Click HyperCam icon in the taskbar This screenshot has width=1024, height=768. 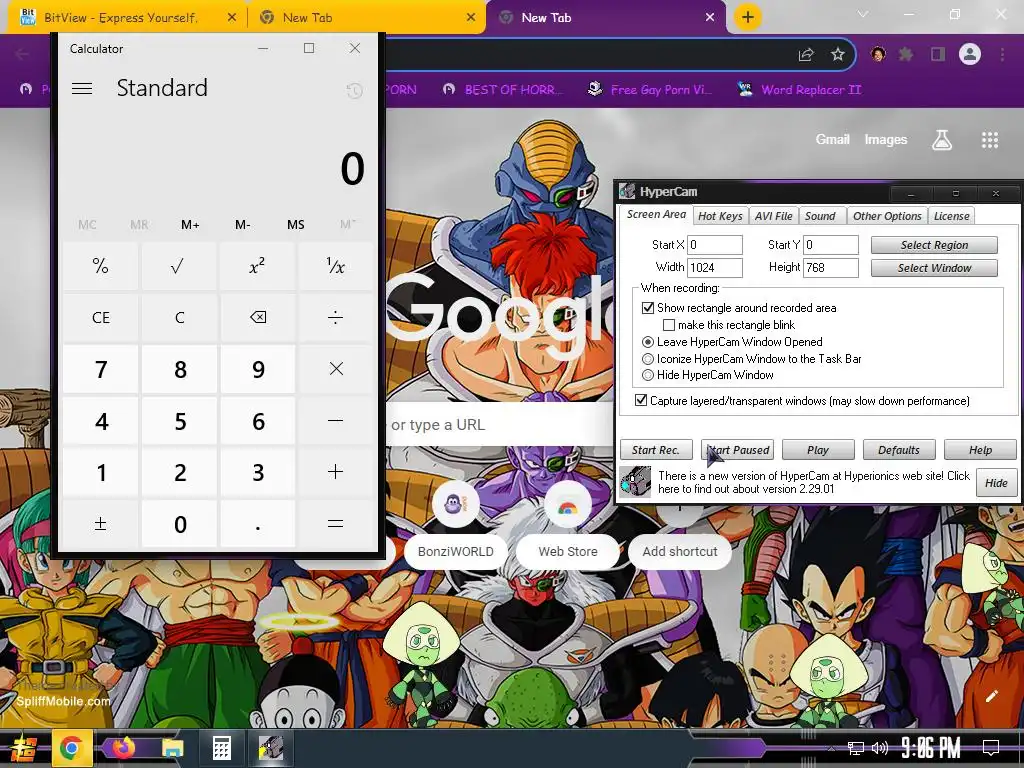[x=270, y=748]
